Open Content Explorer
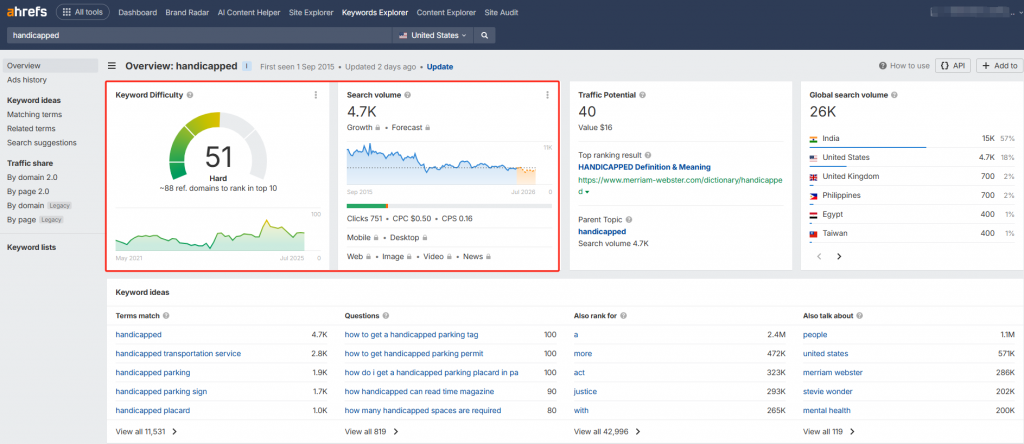The height and width of the screenshot is (444, 1024). (446, 12)
